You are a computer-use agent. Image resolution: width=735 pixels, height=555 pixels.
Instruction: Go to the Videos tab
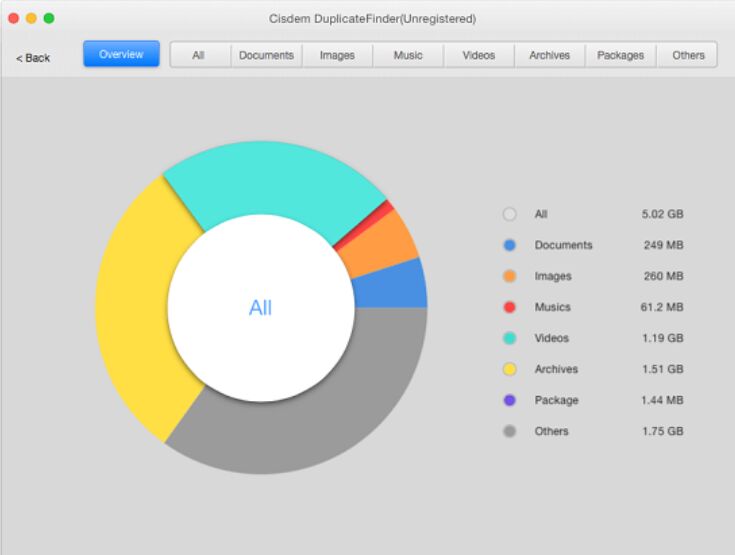pyautogui.click(x=479, y=55)
